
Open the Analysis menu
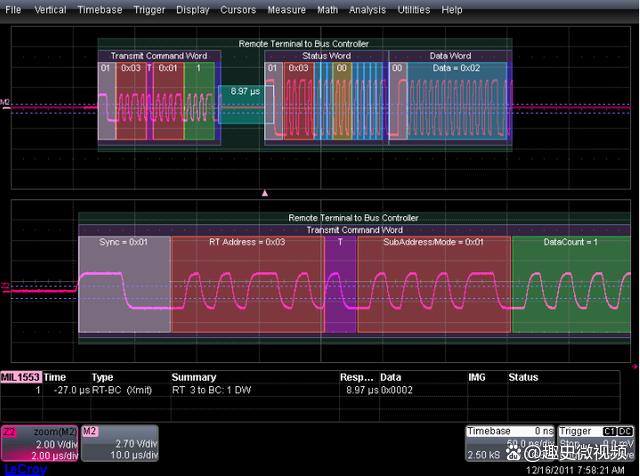click(x=367, y=10)
